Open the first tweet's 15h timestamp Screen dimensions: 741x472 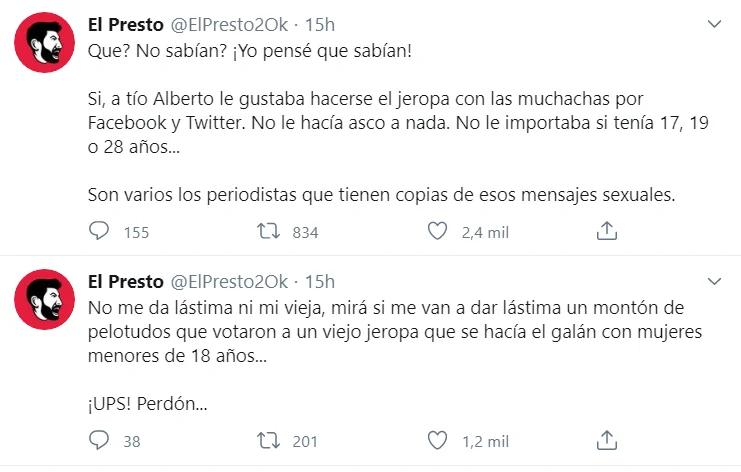(x=319, y=25)
